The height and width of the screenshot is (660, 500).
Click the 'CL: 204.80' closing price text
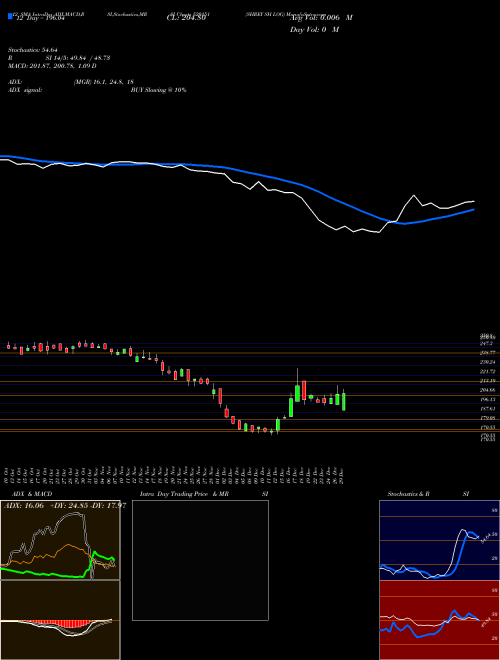pyautogui.click(x=186, y=18)
